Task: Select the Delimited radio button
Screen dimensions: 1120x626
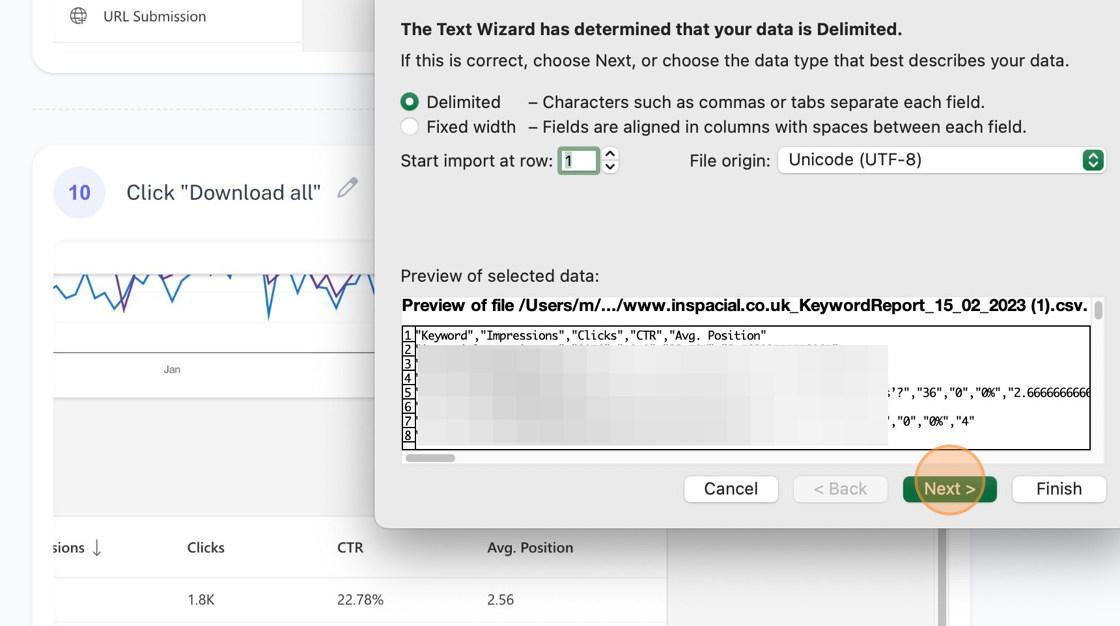Action: (409, 102)
